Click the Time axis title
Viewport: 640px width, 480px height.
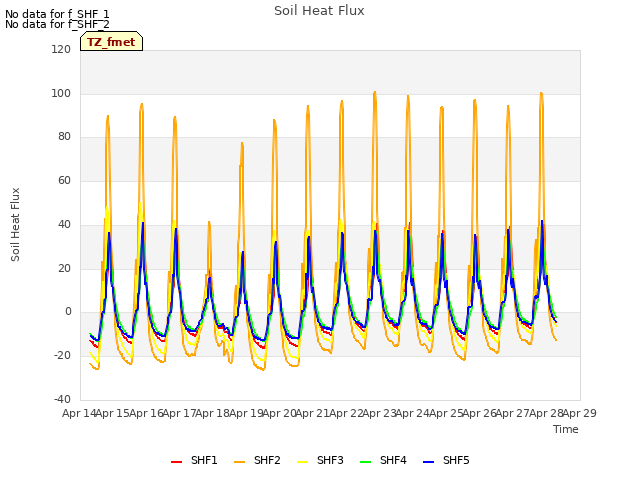click(566, 429)
